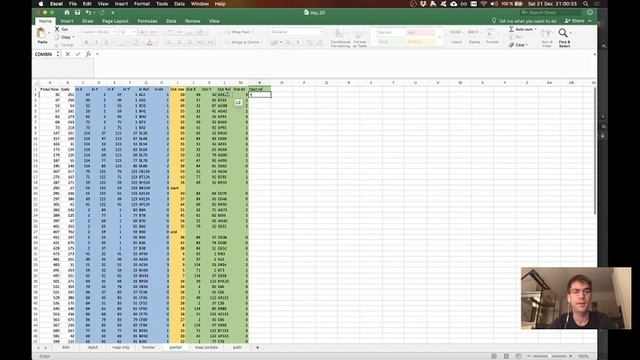Expand the formula bar arrow

tap(594, 54)
